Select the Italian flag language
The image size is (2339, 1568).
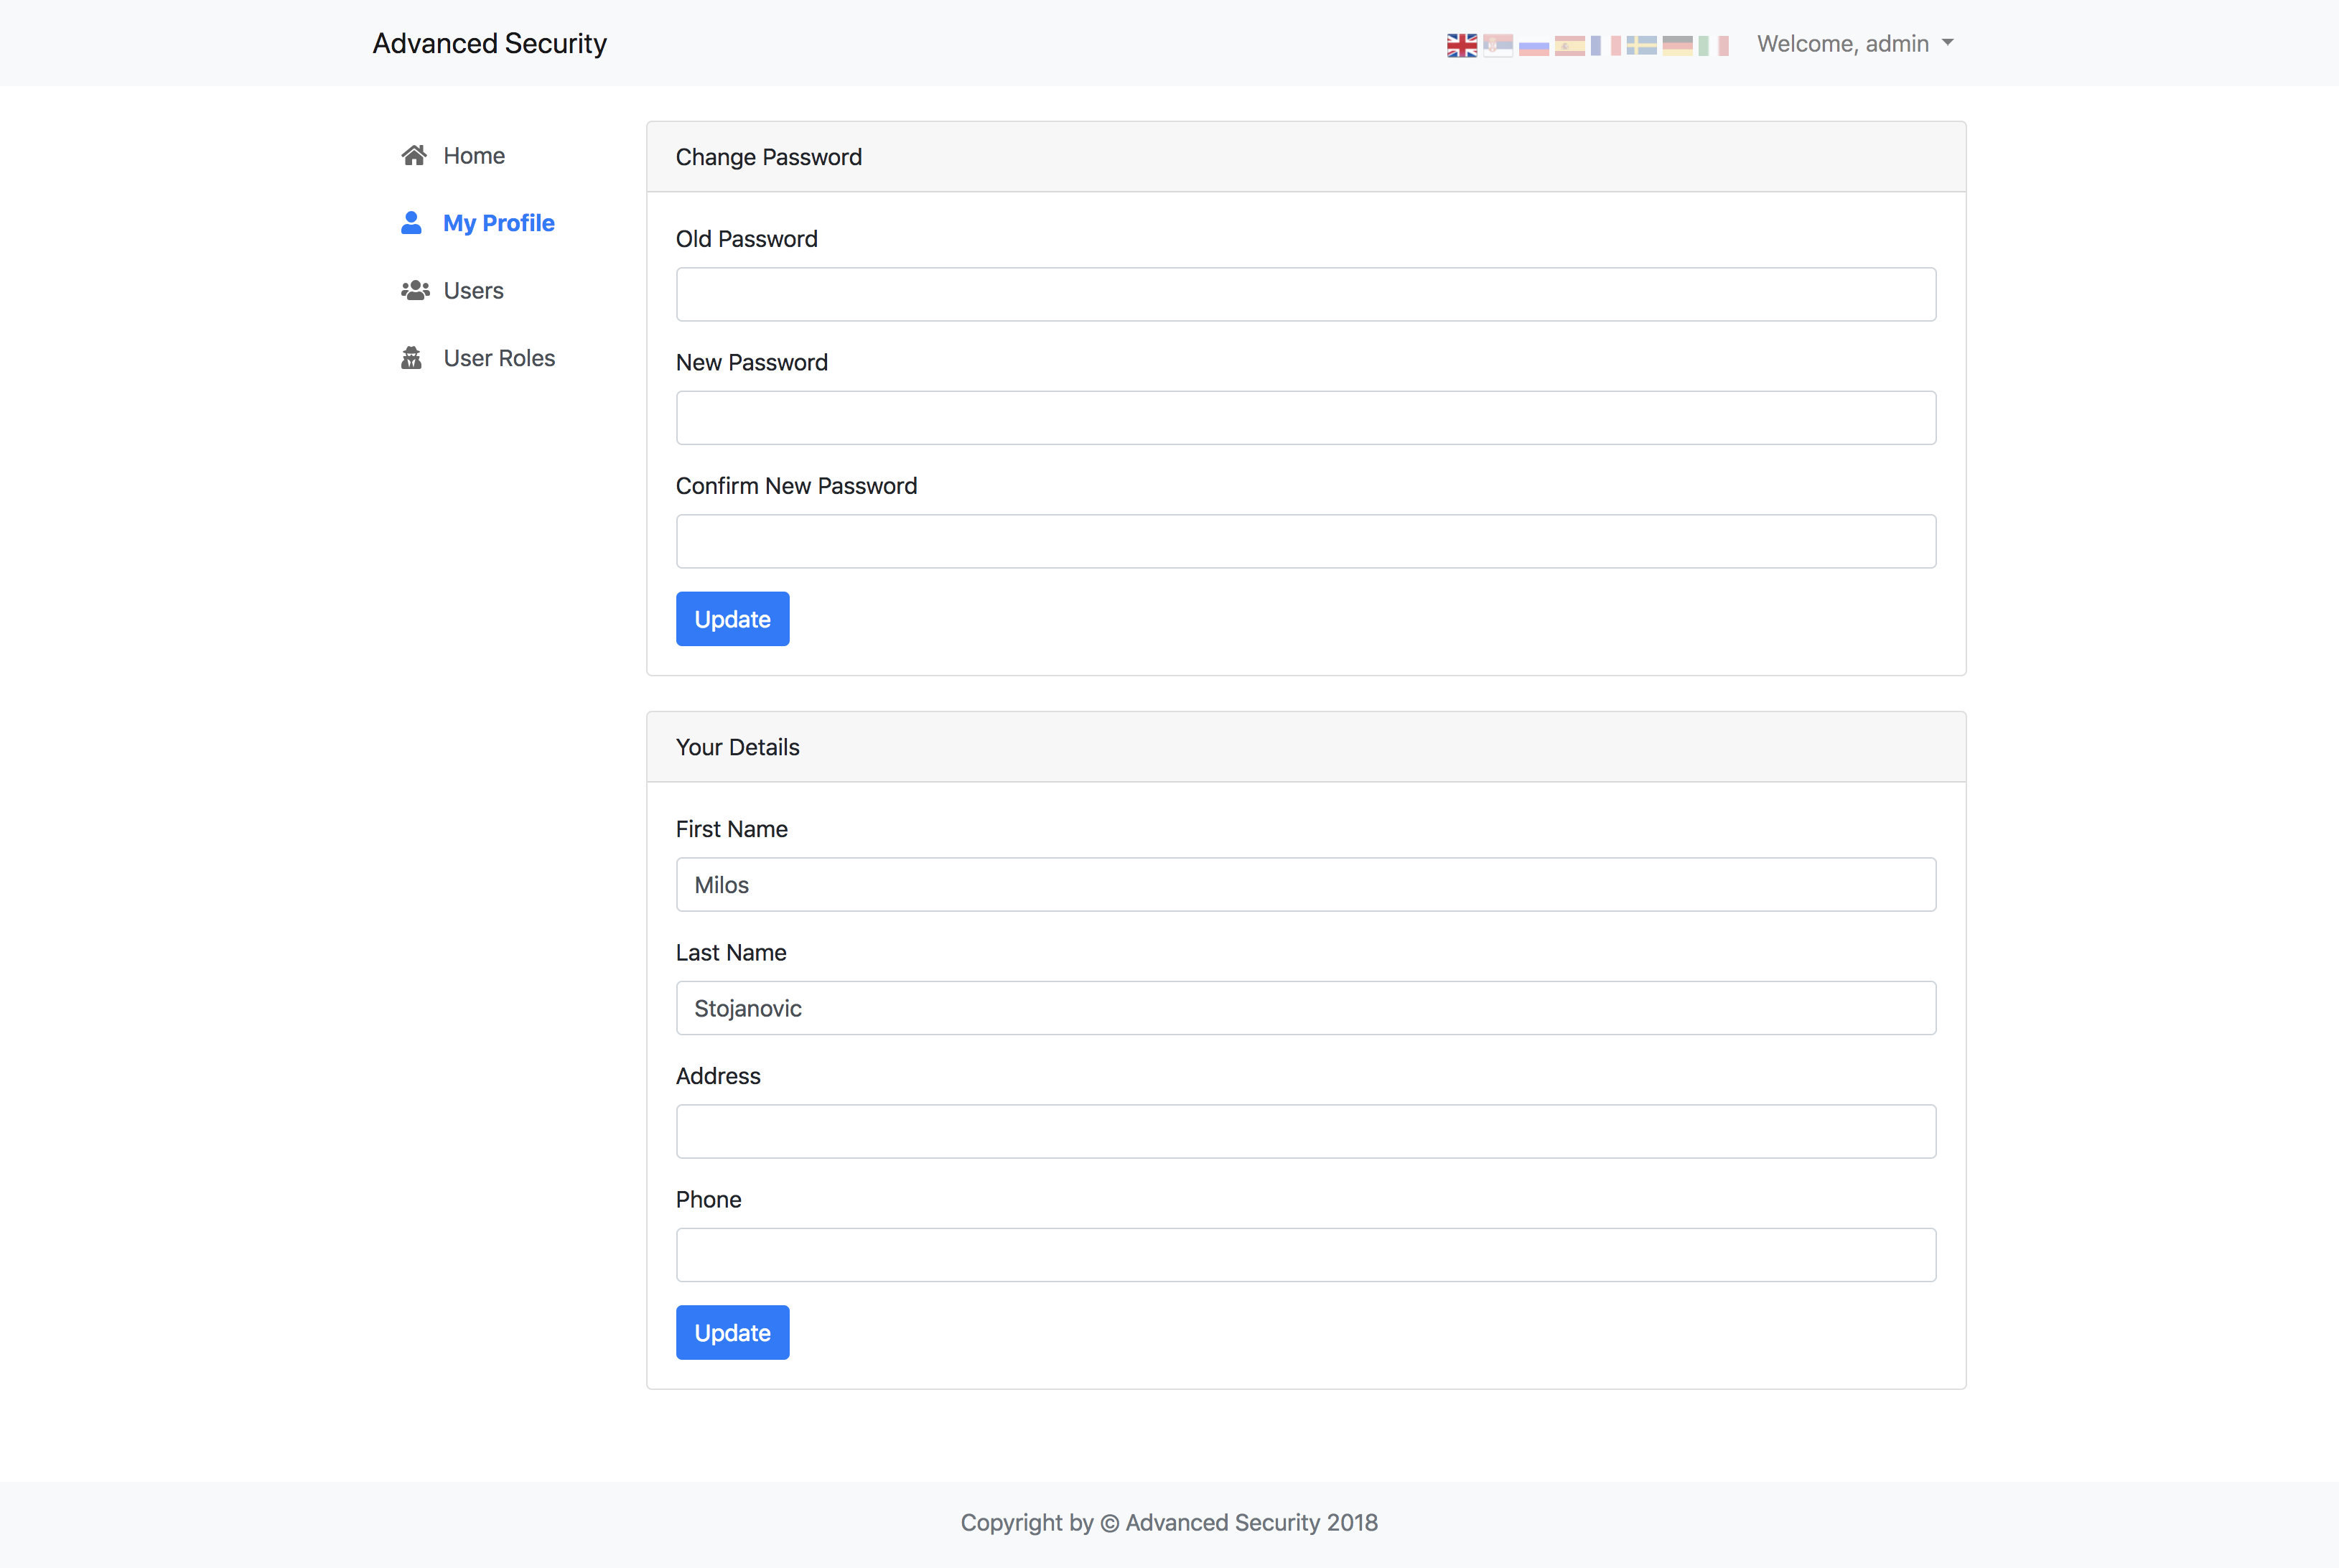[1713, 45]
